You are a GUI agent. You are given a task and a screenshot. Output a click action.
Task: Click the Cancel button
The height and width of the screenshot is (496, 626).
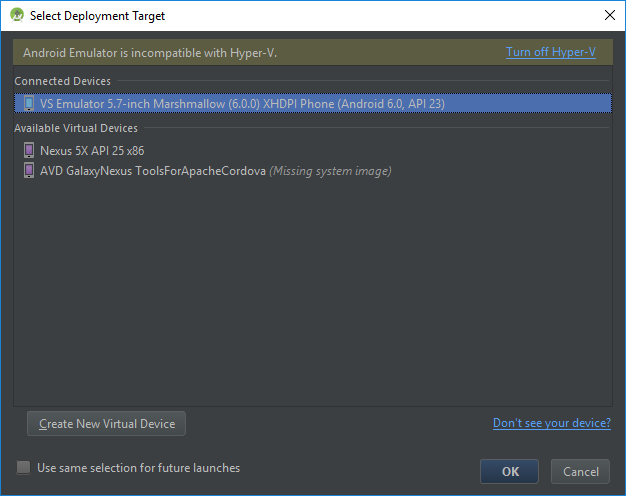pos(580,471)
